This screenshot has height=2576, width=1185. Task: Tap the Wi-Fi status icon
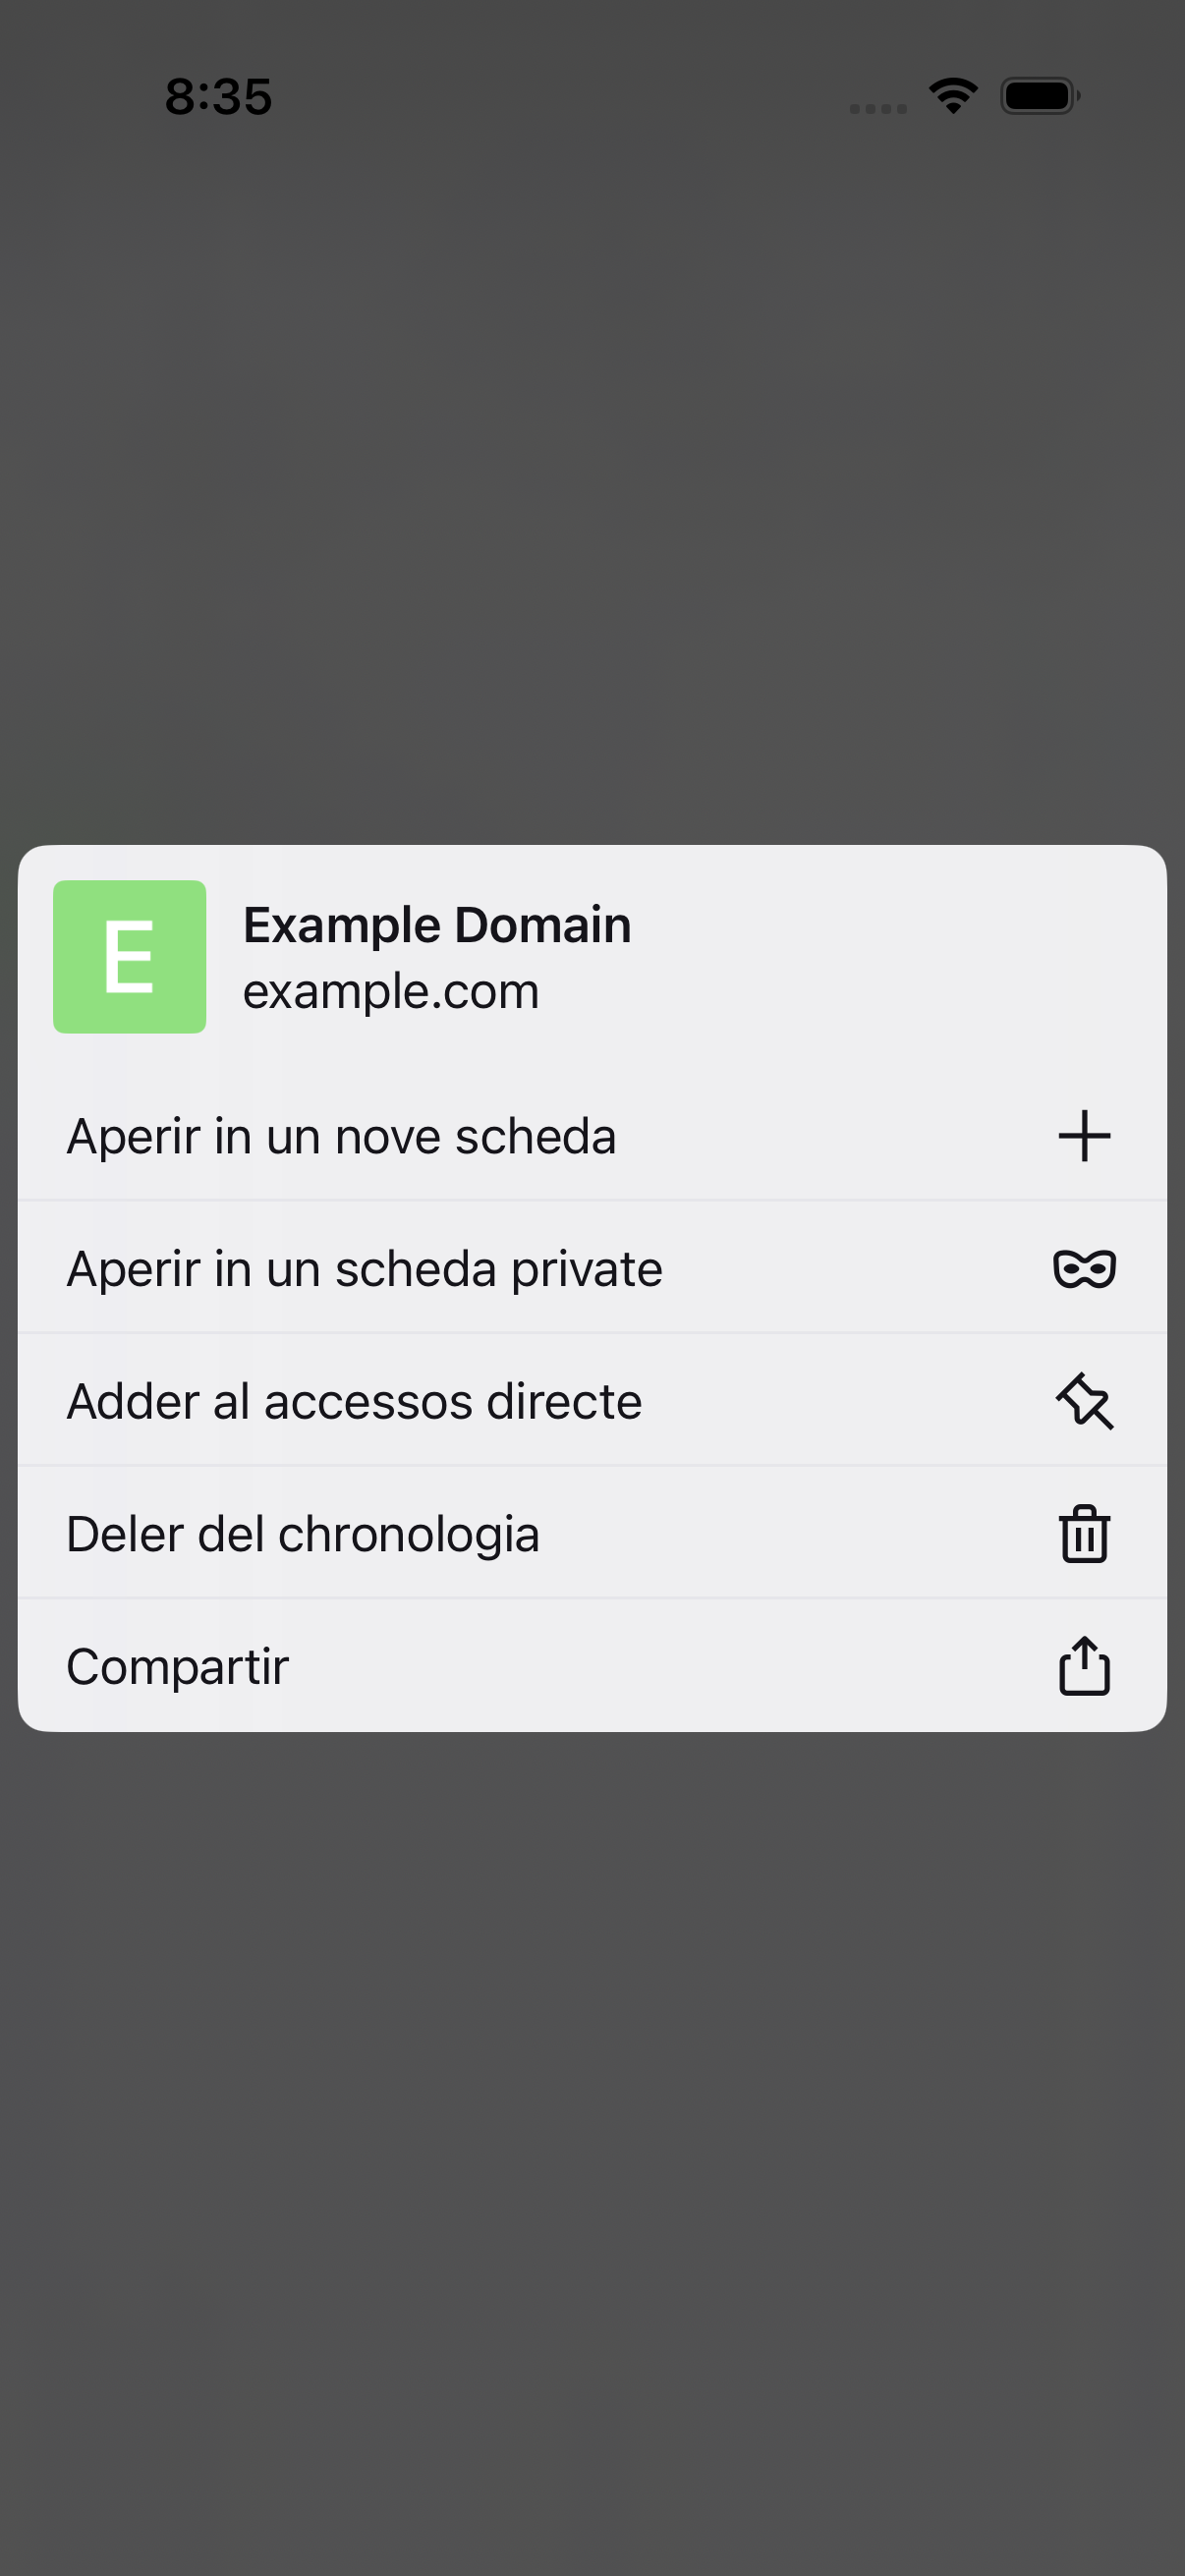(953, 96)
